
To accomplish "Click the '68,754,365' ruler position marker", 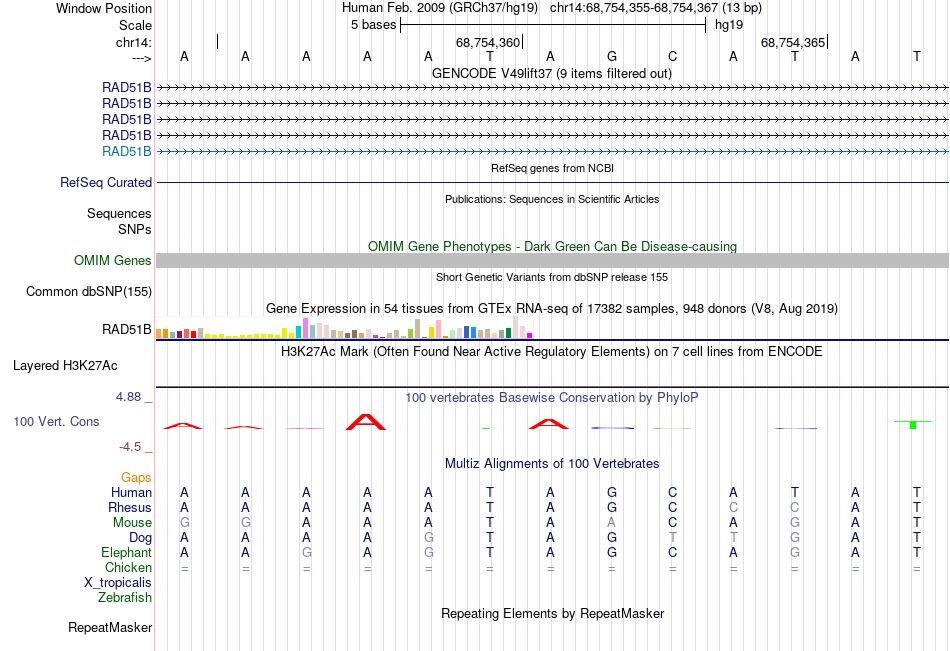I will [x=794, y=42].
